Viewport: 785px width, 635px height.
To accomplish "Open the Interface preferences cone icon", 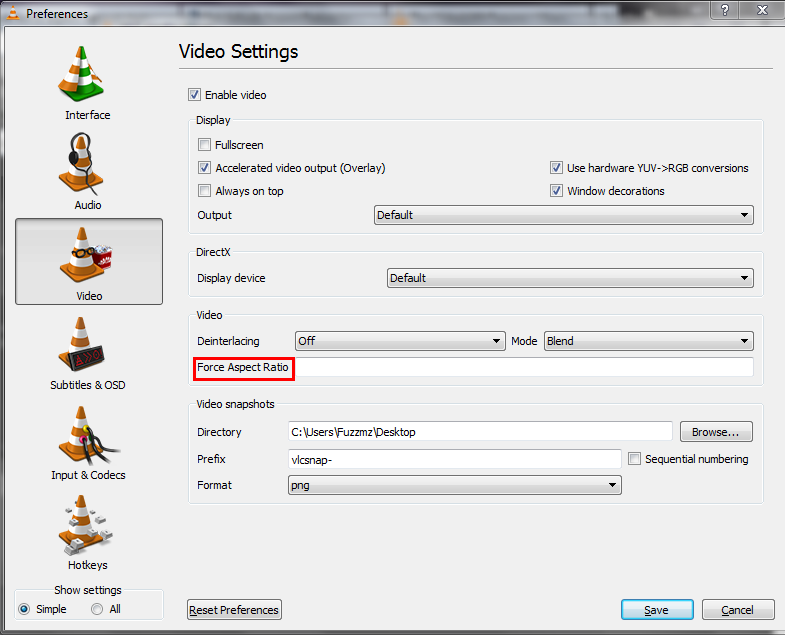I will click(x=81, y=74).
